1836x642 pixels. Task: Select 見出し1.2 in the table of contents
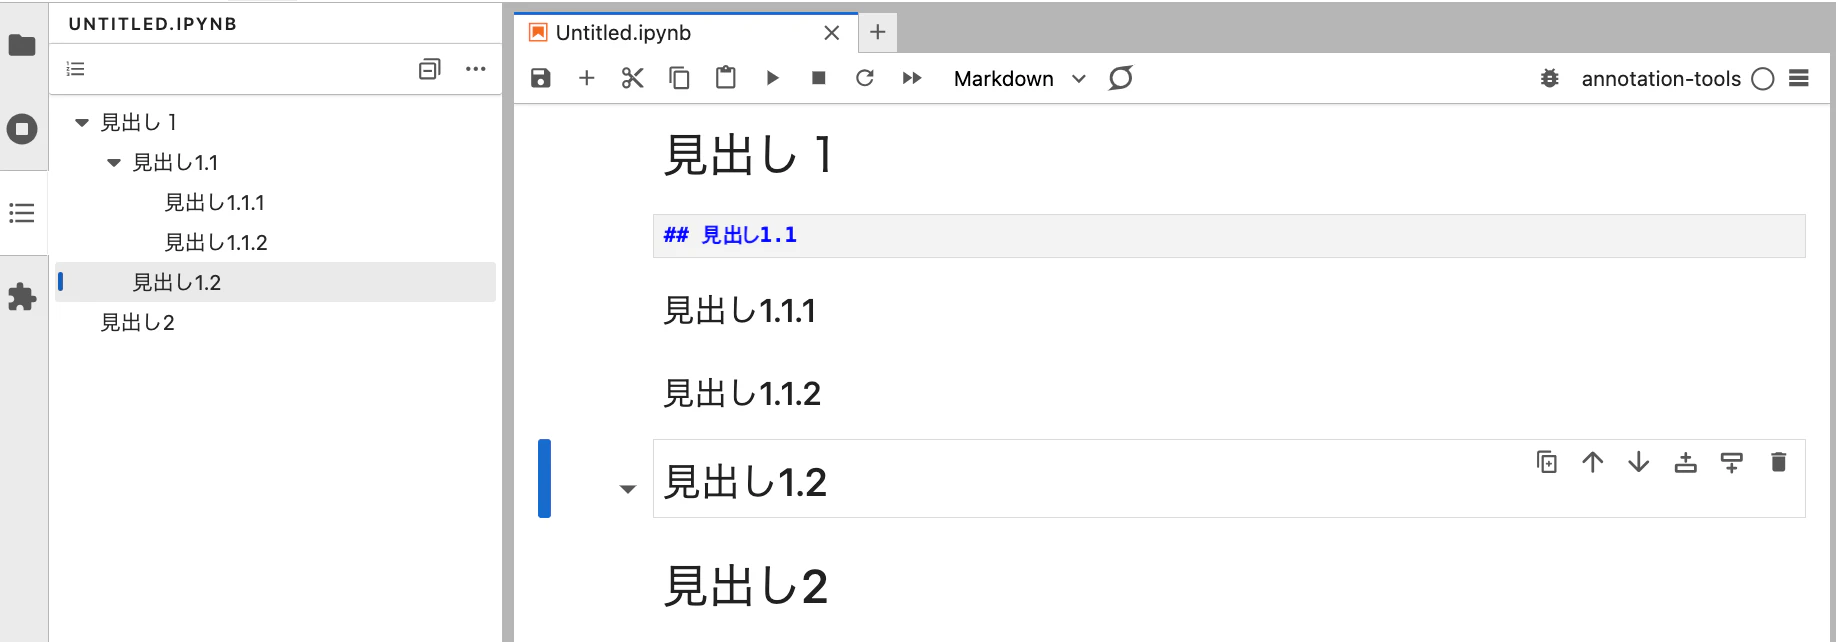(177, 283)
